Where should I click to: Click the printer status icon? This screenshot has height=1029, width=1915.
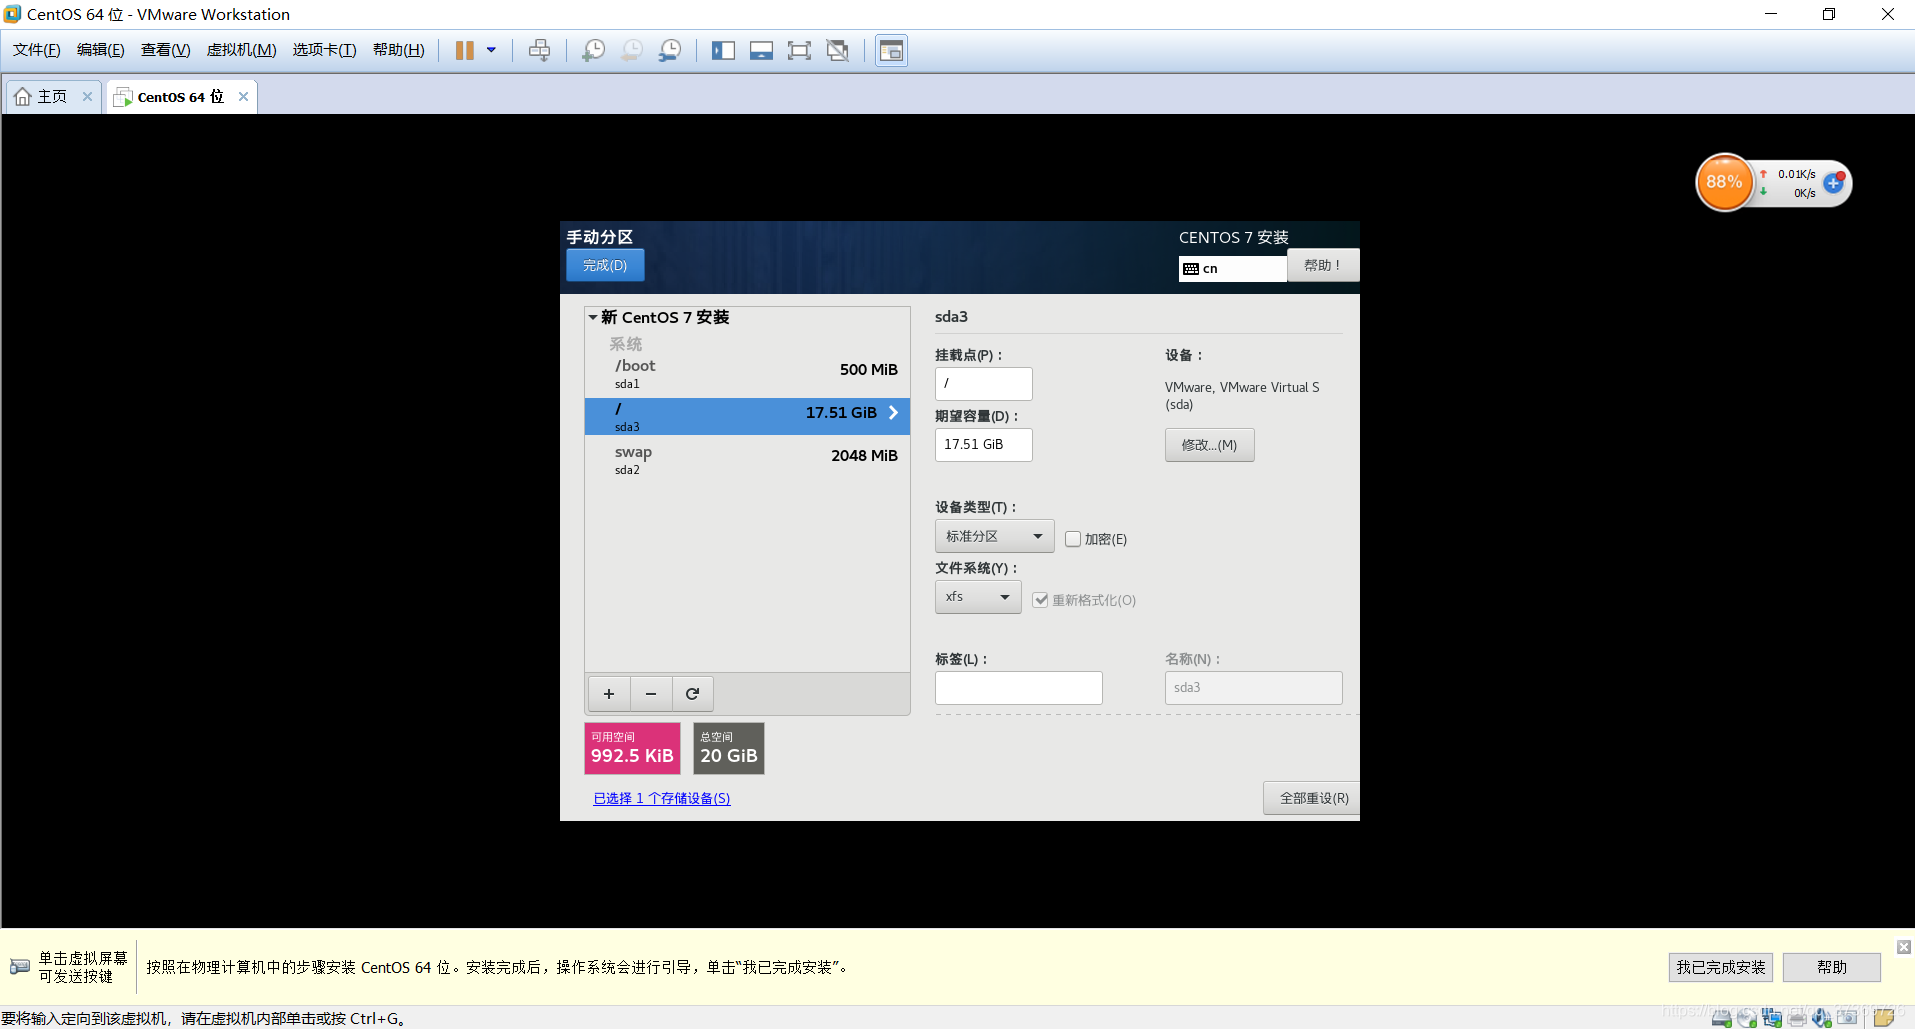[x=1797, y=1018]
